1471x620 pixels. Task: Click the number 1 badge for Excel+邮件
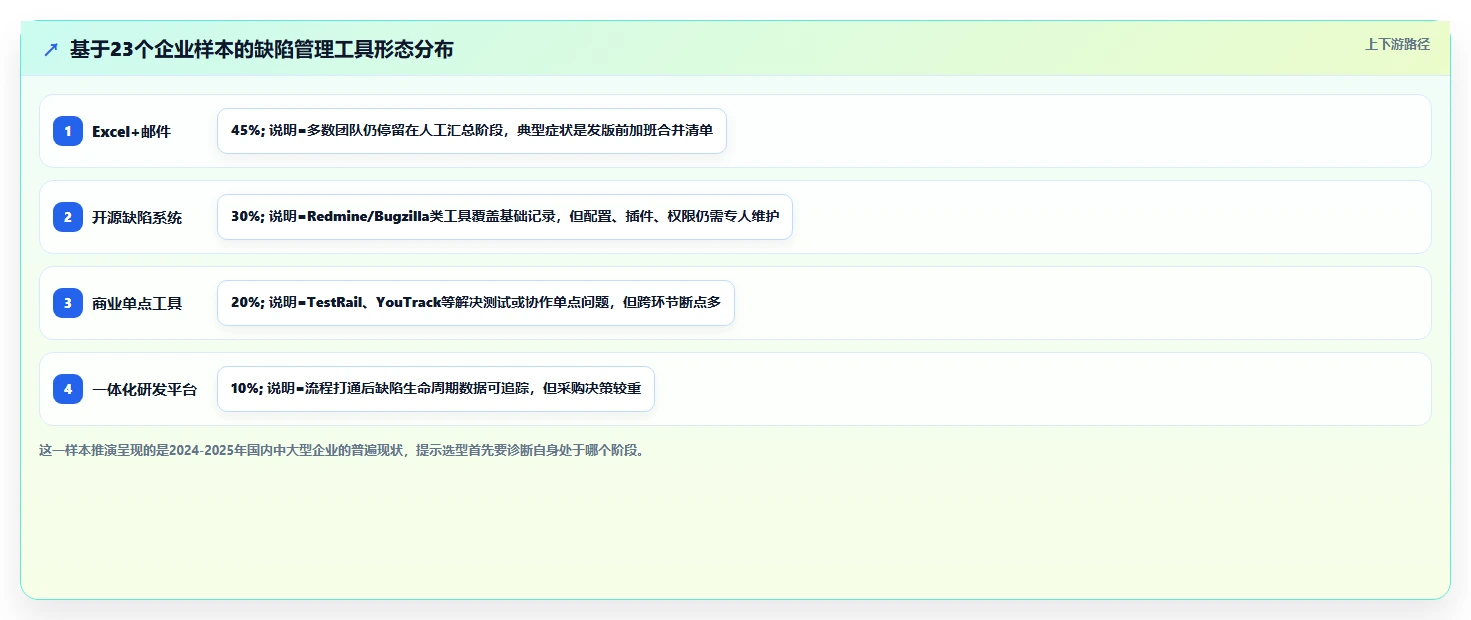pos(68,131)
